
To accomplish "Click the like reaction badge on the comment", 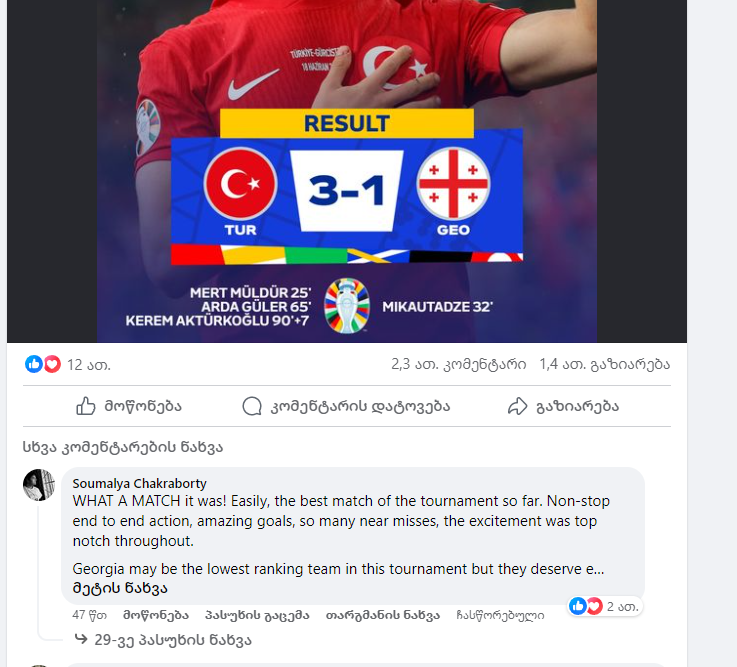I will click(578, 606).
